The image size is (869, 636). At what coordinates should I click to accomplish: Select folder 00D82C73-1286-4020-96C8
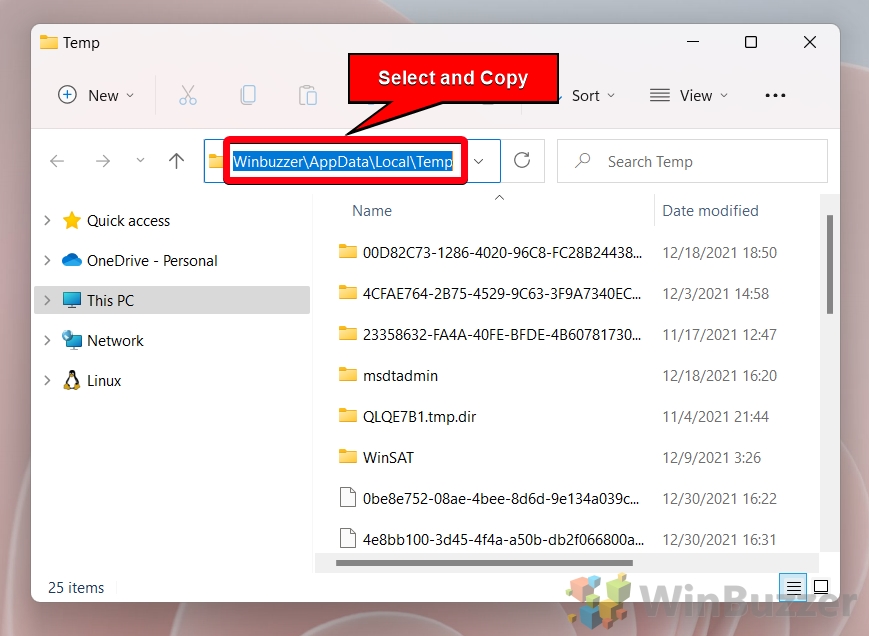[502, 253]
